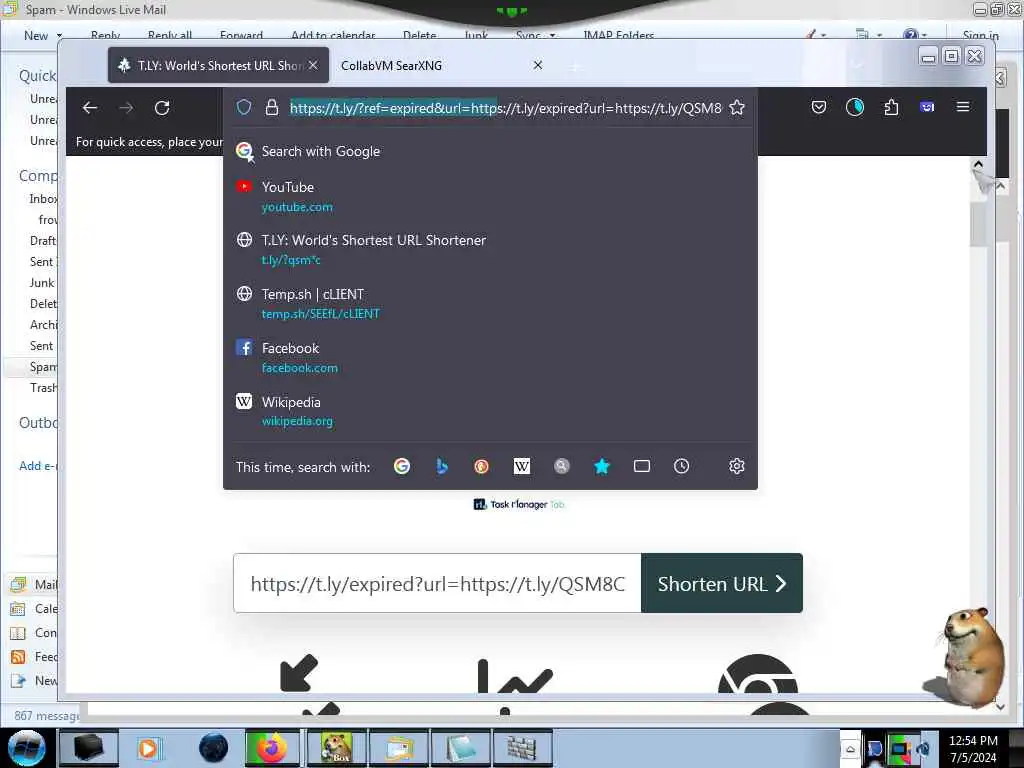
Task: Open search settings gear icon
Action: [x=737, y=466]
